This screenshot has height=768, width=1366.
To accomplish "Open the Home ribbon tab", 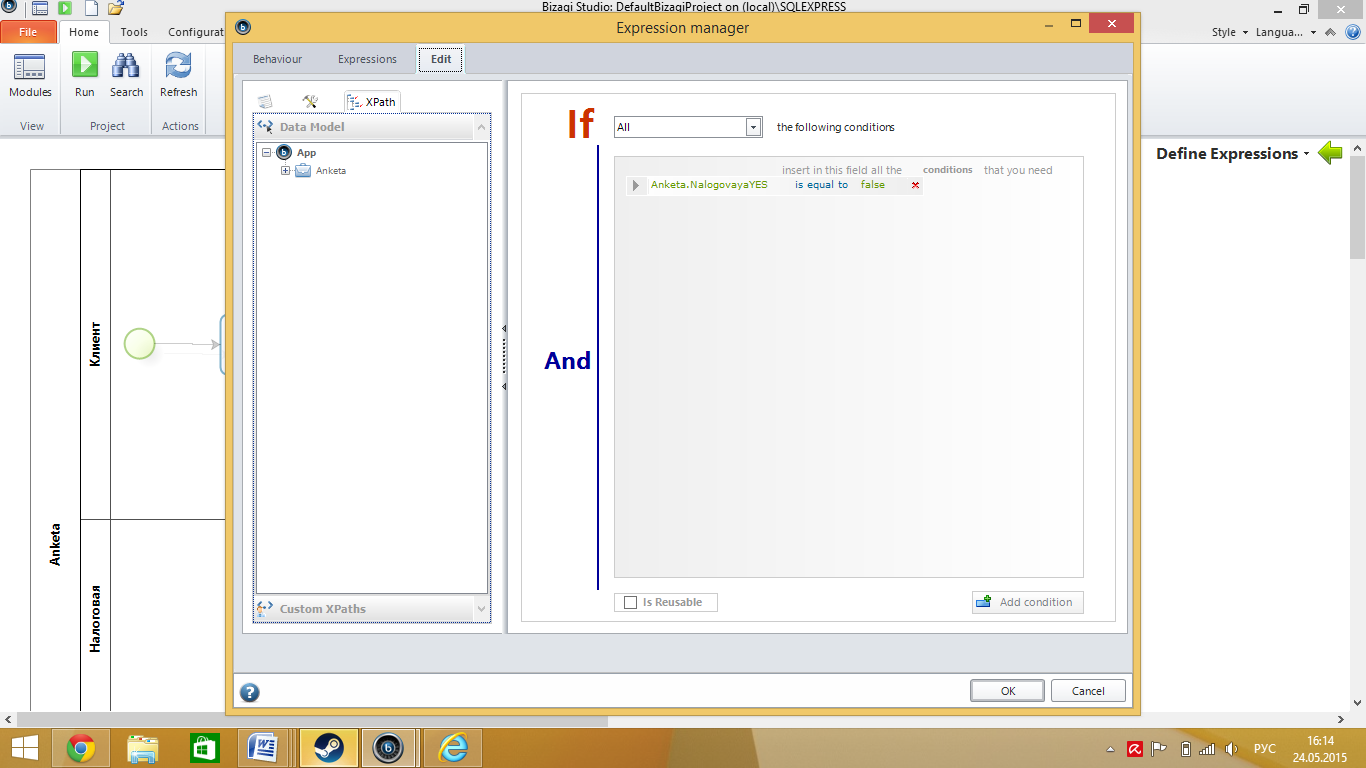I will 84,32.
